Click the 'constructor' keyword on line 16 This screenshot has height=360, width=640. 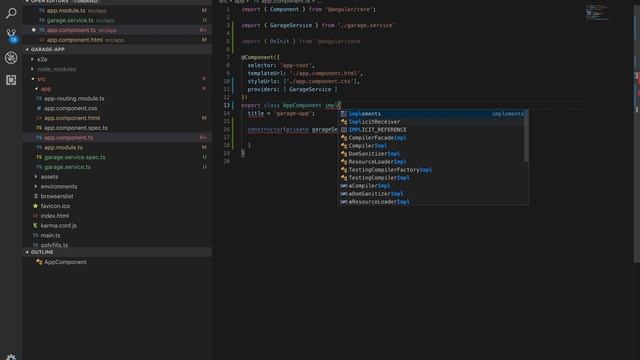pos(265,130)
